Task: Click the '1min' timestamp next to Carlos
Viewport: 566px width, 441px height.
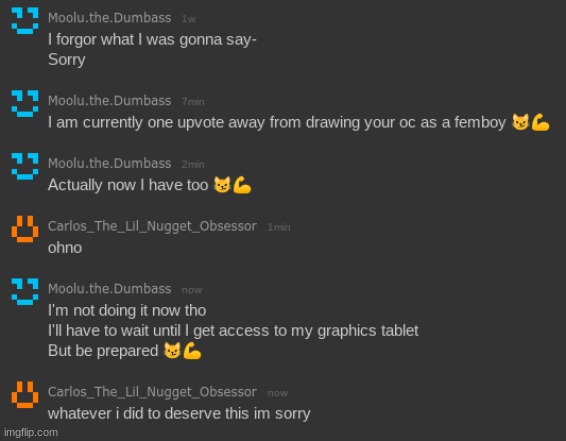Action: (x=279, y=227)
